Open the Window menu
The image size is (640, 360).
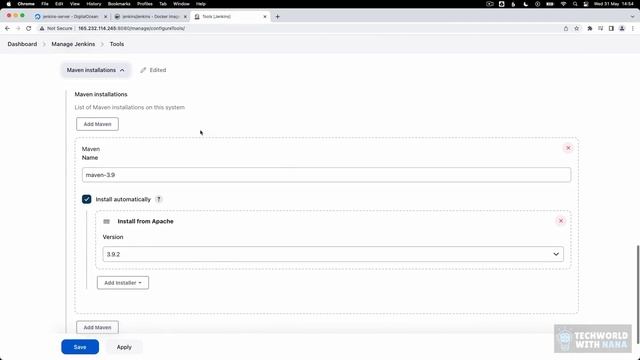tap(181, 4)
